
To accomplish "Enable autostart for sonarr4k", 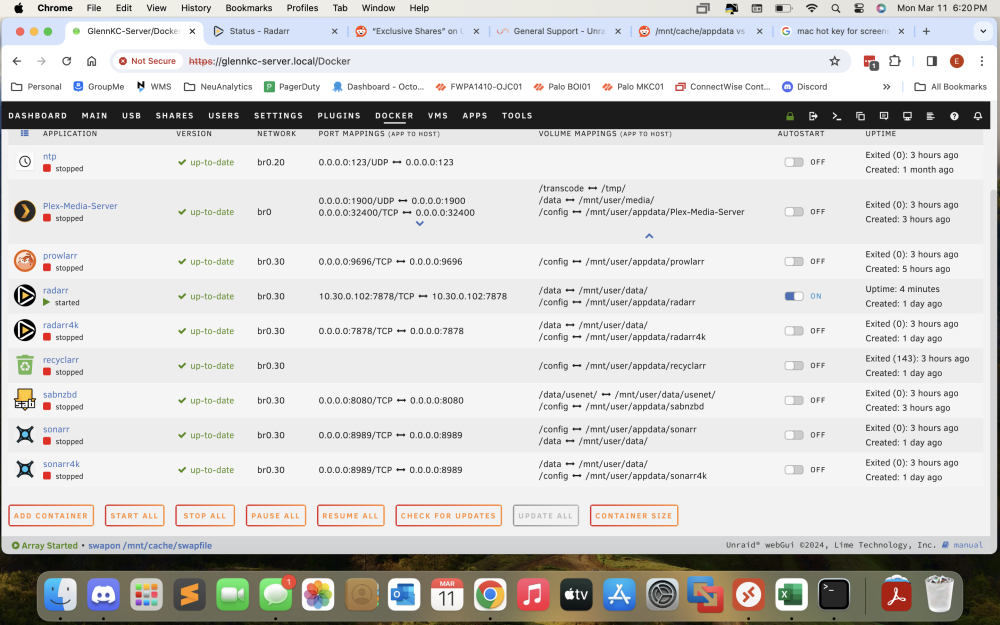I will (794, 469).
